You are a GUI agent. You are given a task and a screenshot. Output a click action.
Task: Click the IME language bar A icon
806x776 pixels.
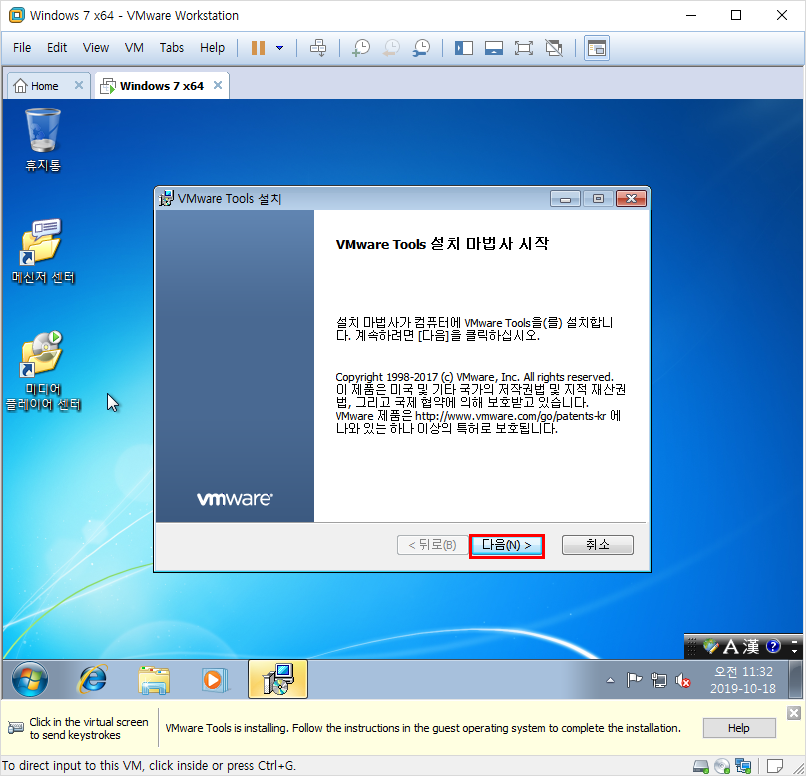tap(730, 646)
